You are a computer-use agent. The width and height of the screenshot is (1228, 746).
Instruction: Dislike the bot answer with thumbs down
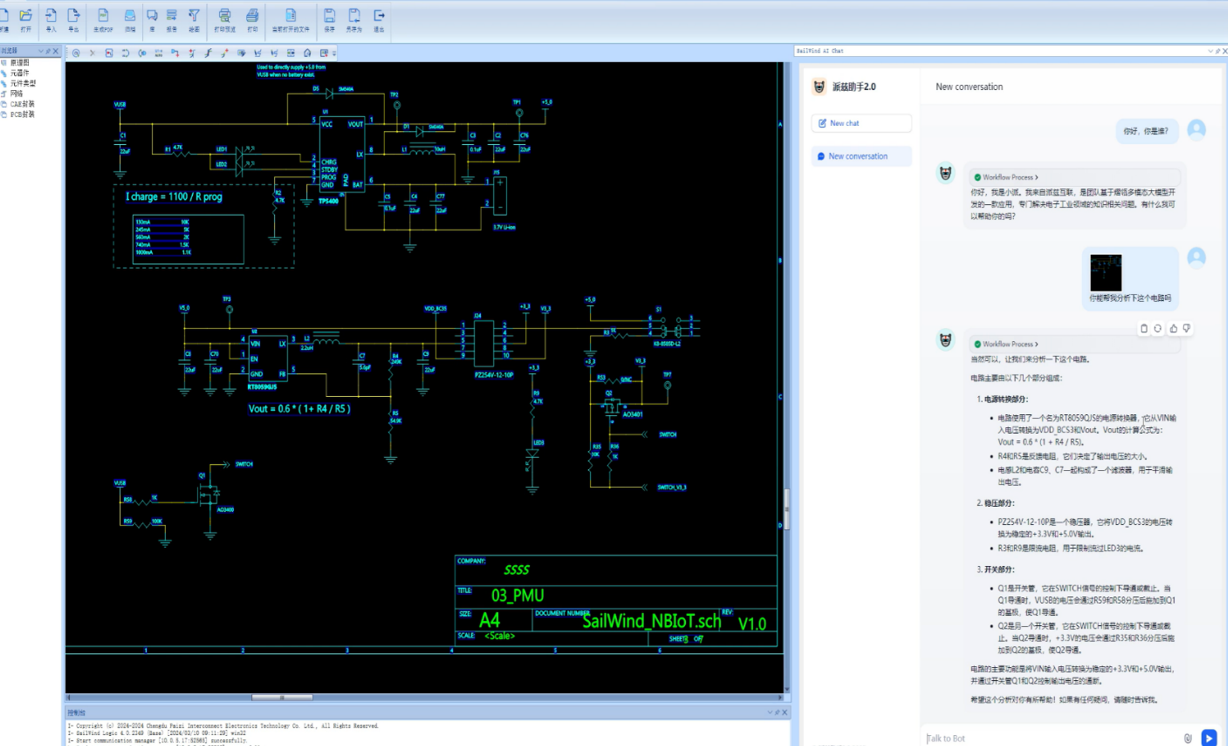tap(1187, 328)
